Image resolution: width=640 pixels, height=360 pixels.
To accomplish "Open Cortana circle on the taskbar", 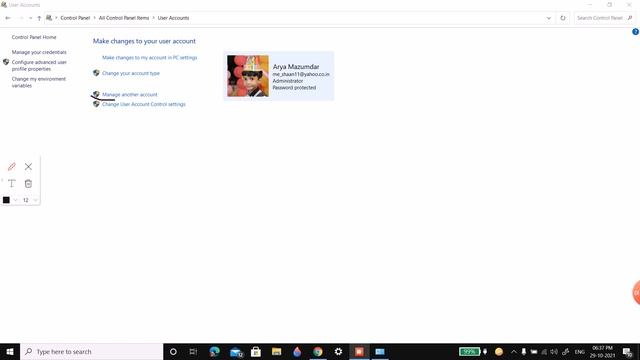I will point(173,351).
